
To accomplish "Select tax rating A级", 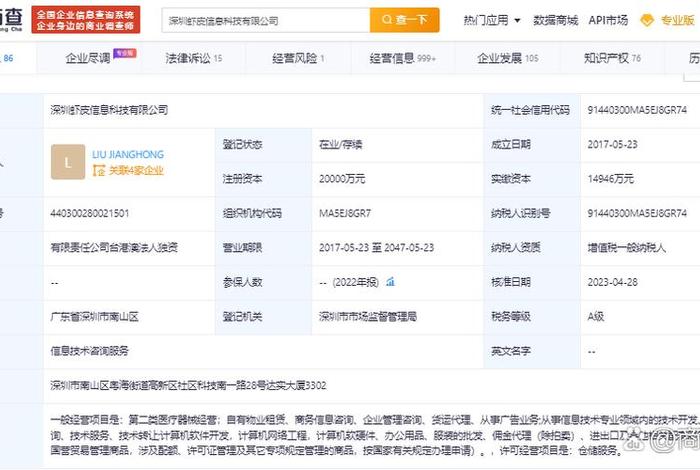I will pyautogui.click(x=596, y=316).
